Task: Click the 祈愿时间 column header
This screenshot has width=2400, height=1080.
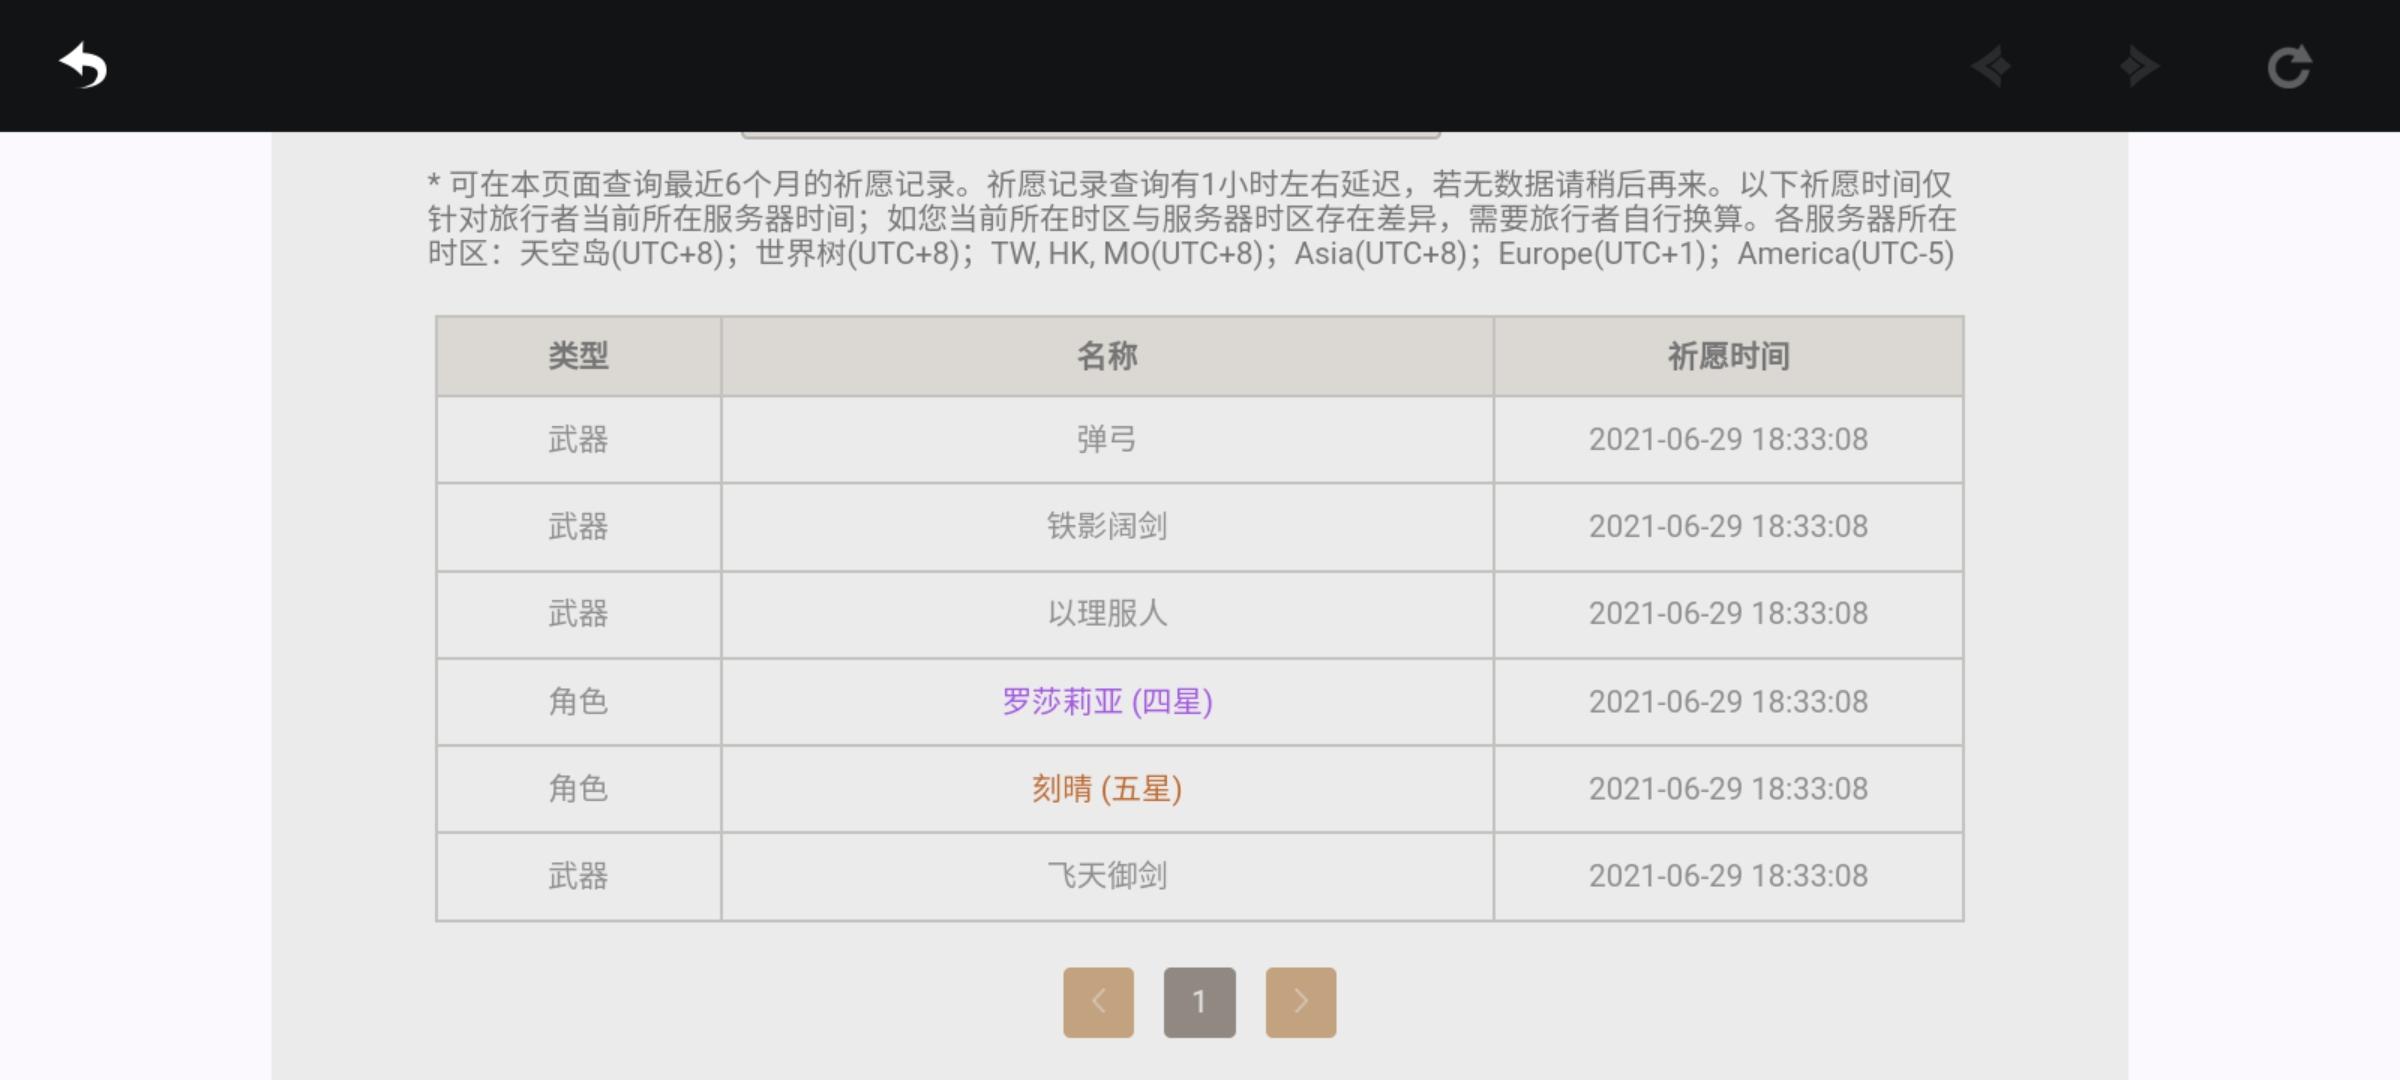Action: 1728,356
